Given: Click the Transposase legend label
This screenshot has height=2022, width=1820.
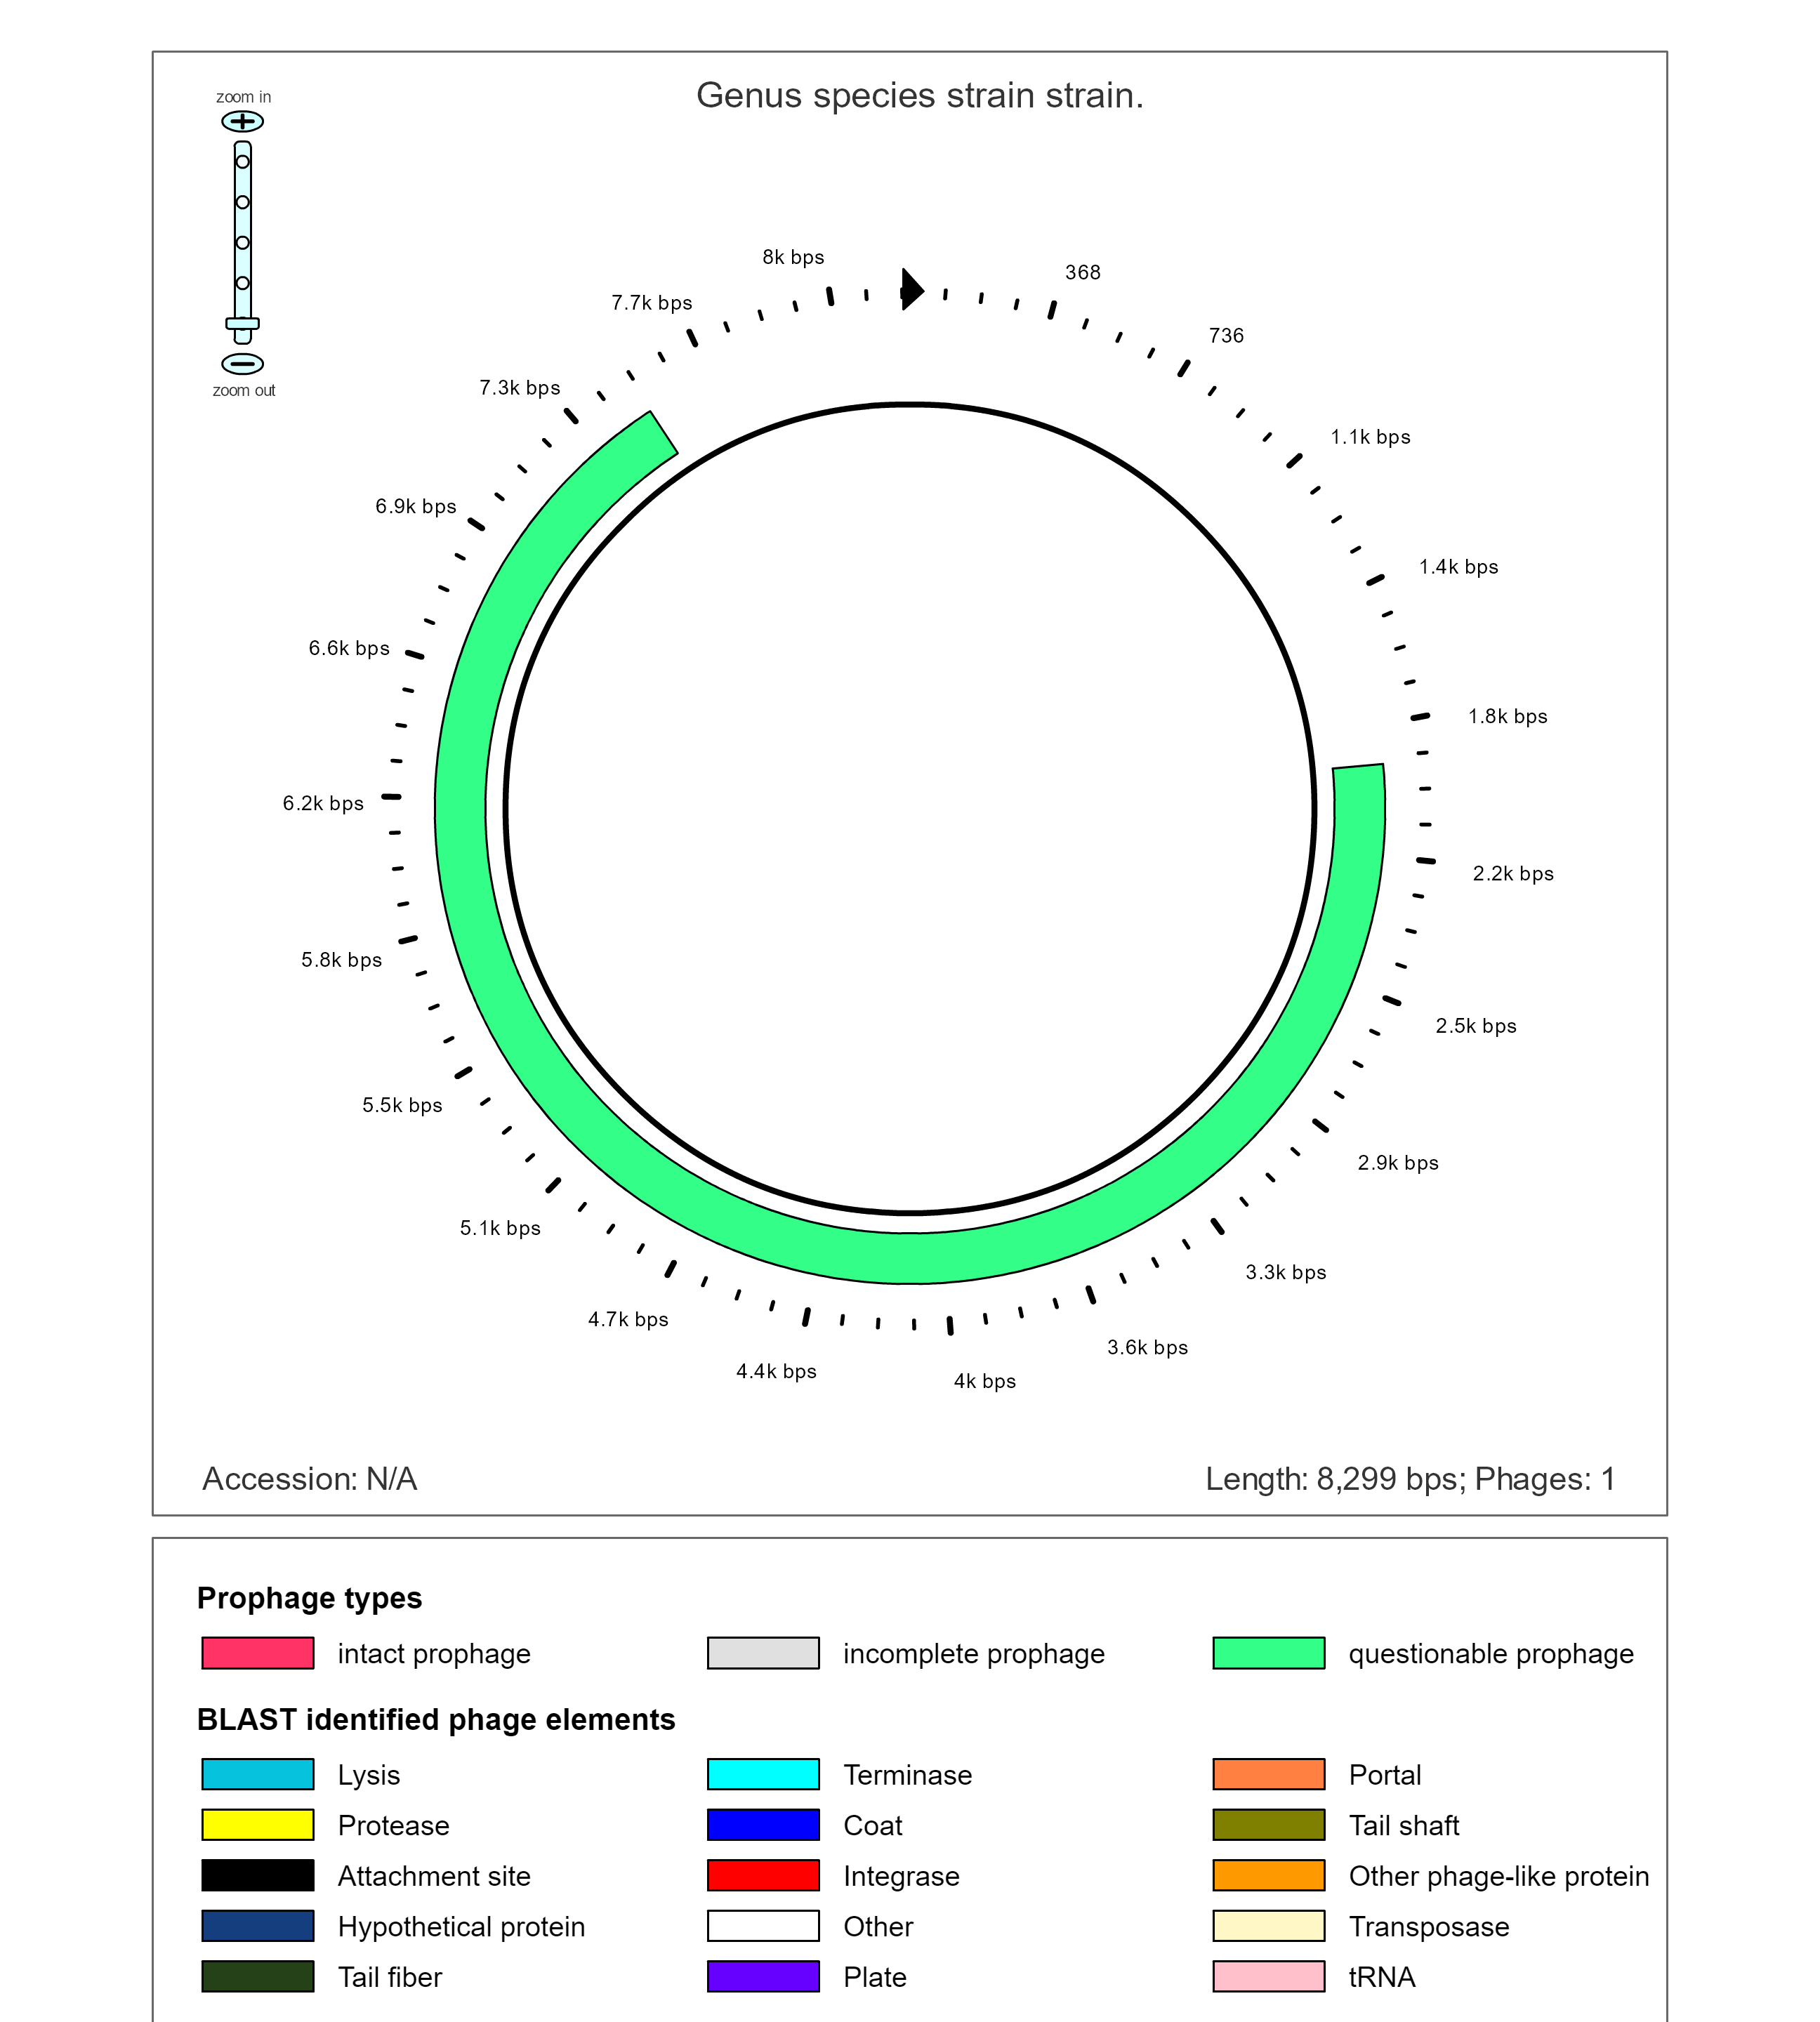Looking at the screenshot, I should (x=1428, y=1926).
